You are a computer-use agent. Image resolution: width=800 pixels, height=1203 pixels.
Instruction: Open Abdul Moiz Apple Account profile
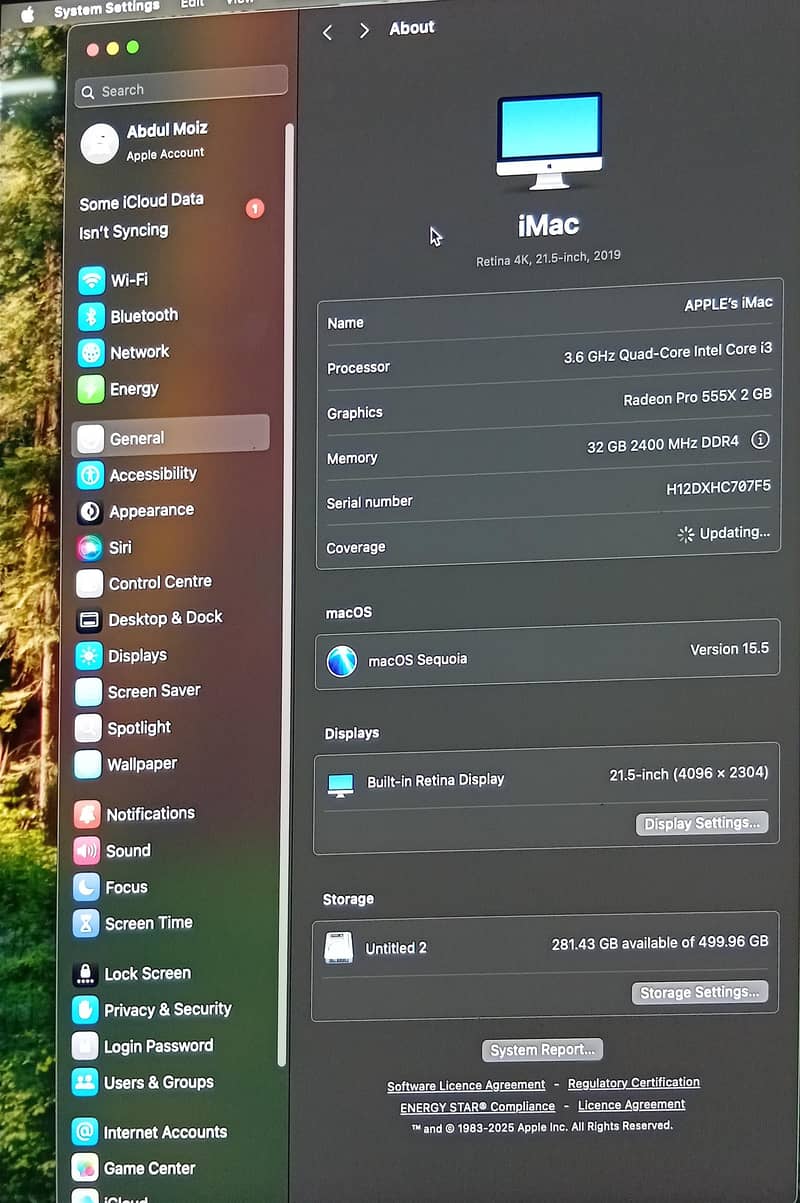coord(145,142)
